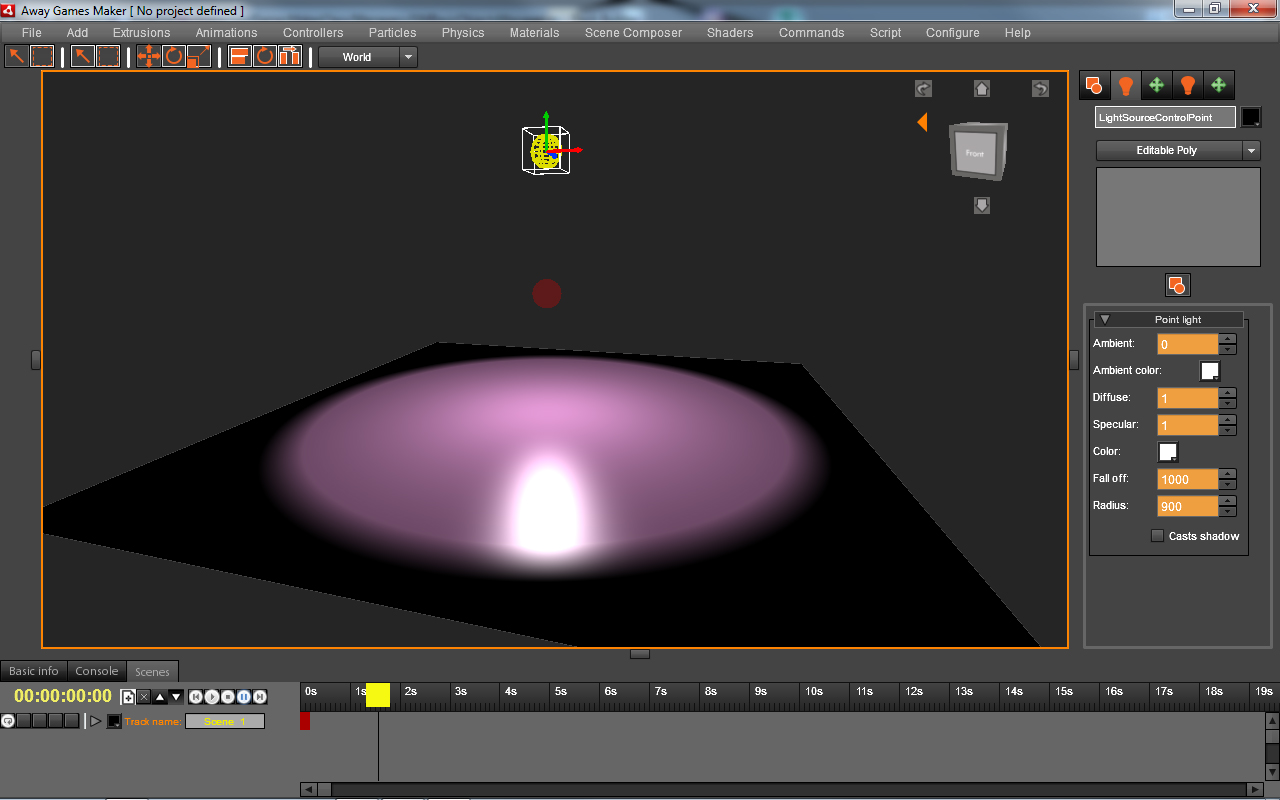Increase the Ambient value with up stepper
The height and width of the screenshot is (800, 1280).
[1228, 339]
